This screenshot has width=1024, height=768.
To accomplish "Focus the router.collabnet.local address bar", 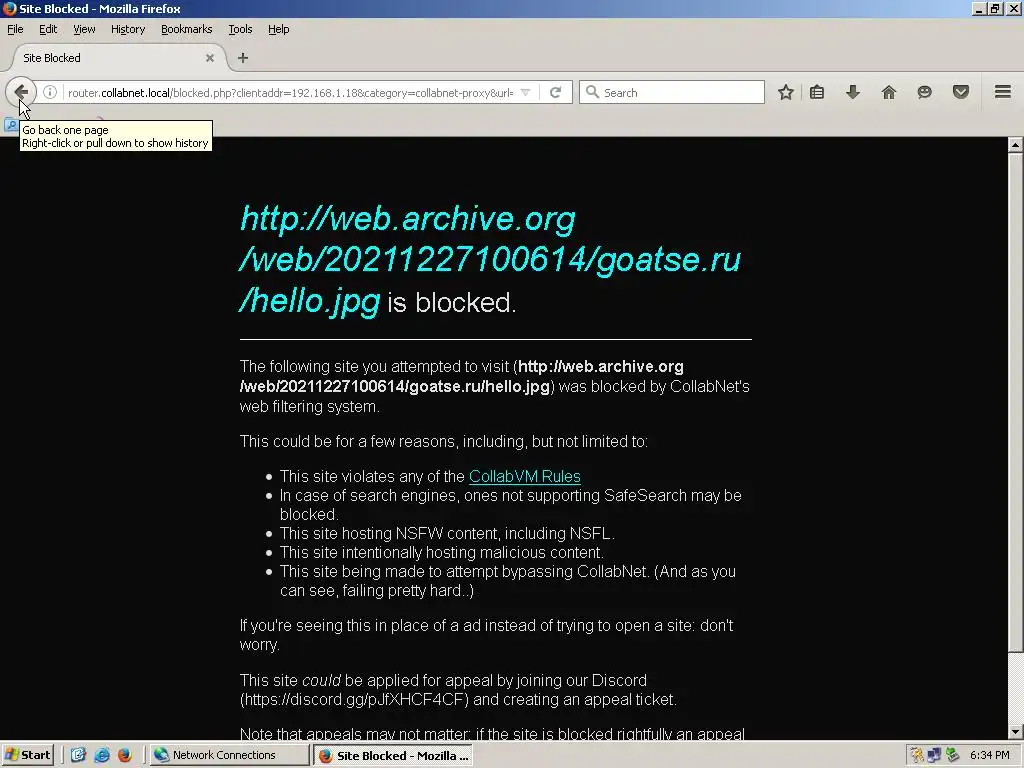I will click(x=291, y=92).
